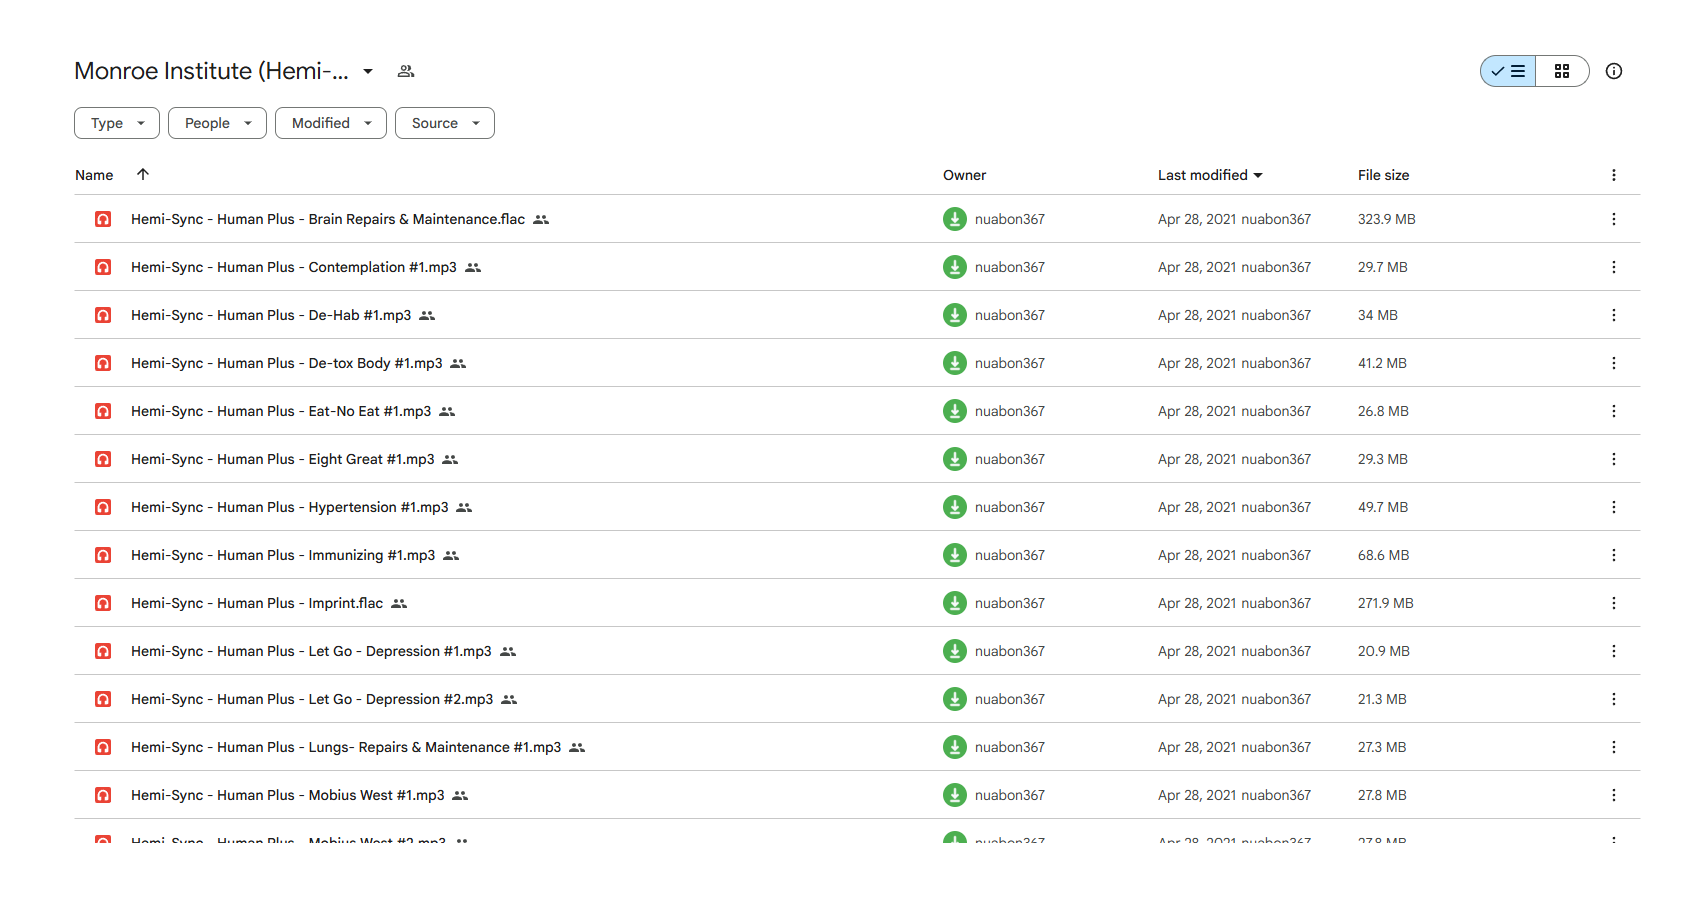Click the File size column header
The image size is (1708, 904).
pos(1383,175)
